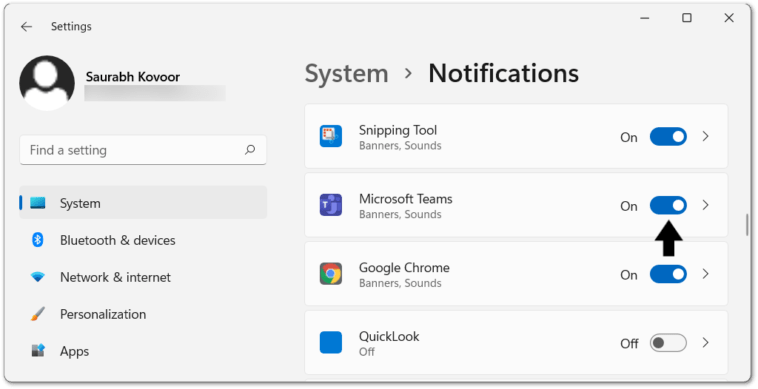Minimize the Settings window

coord(644,18)
